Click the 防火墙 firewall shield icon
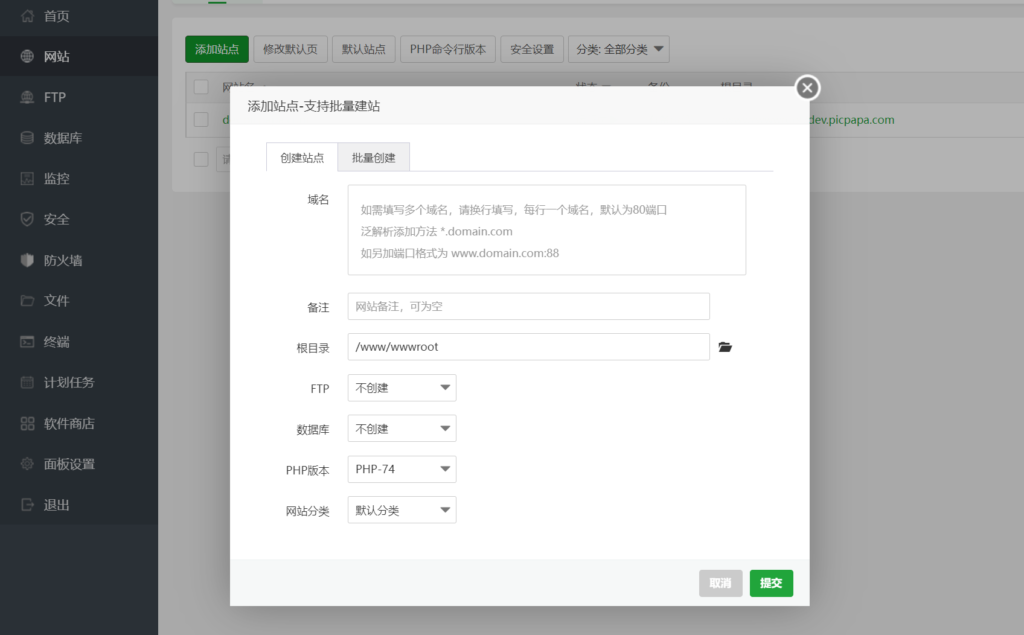The width and height of the screenshot is (1024, 635). click(x=27, y=260)
